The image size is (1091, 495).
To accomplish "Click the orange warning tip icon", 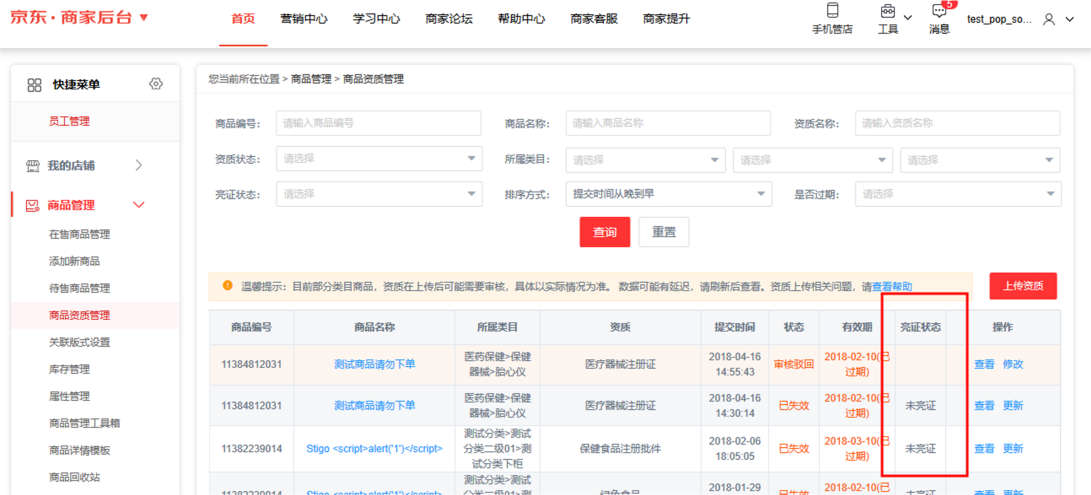I will point(227,286).
